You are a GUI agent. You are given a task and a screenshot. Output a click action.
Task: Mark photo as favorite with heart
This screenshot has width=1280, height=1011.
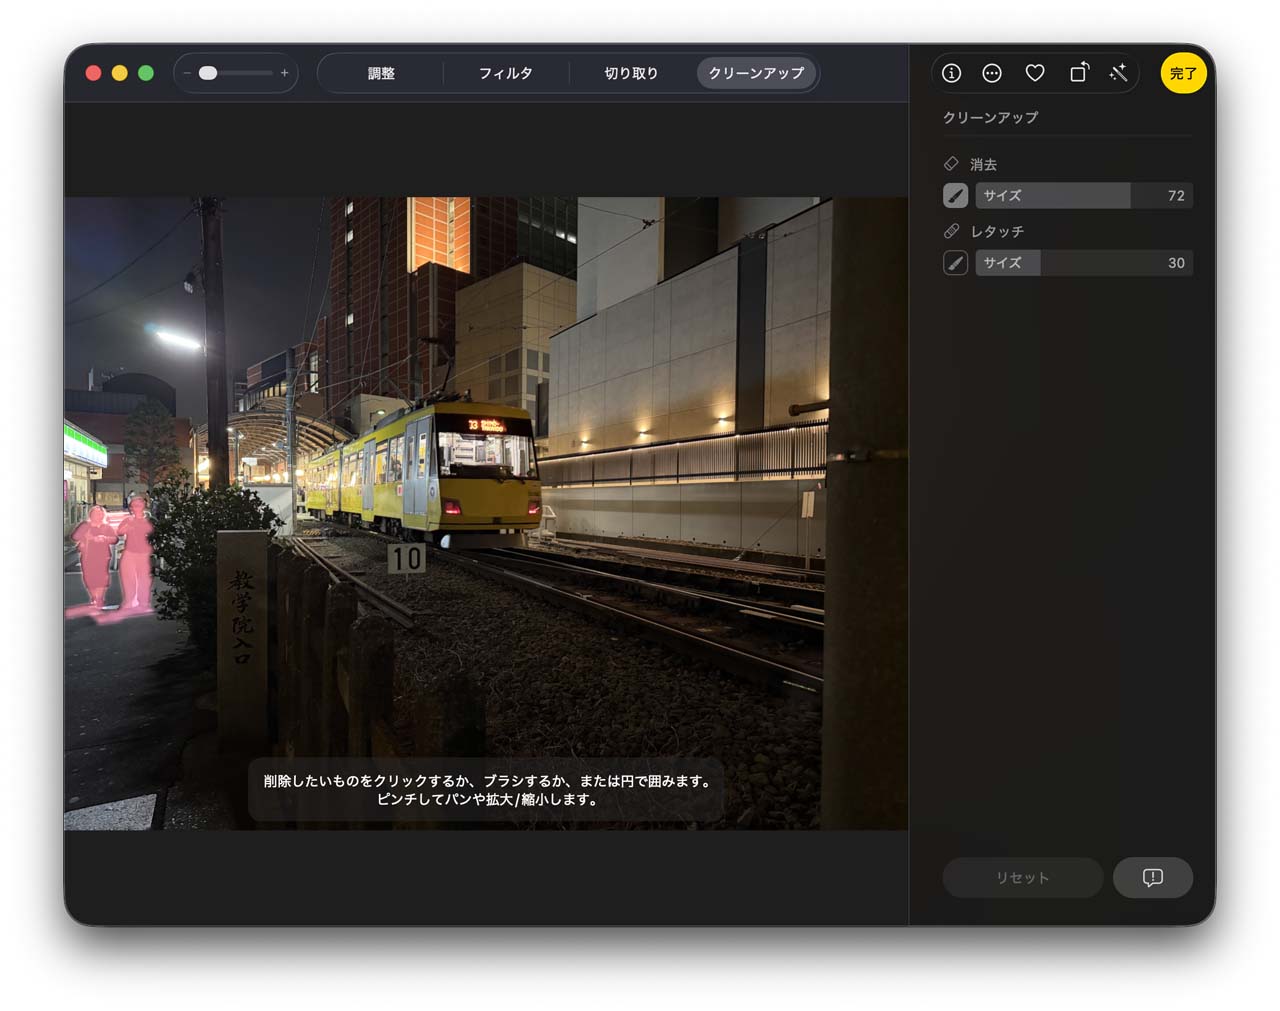pyautogui.click(x=1035, y=73)
